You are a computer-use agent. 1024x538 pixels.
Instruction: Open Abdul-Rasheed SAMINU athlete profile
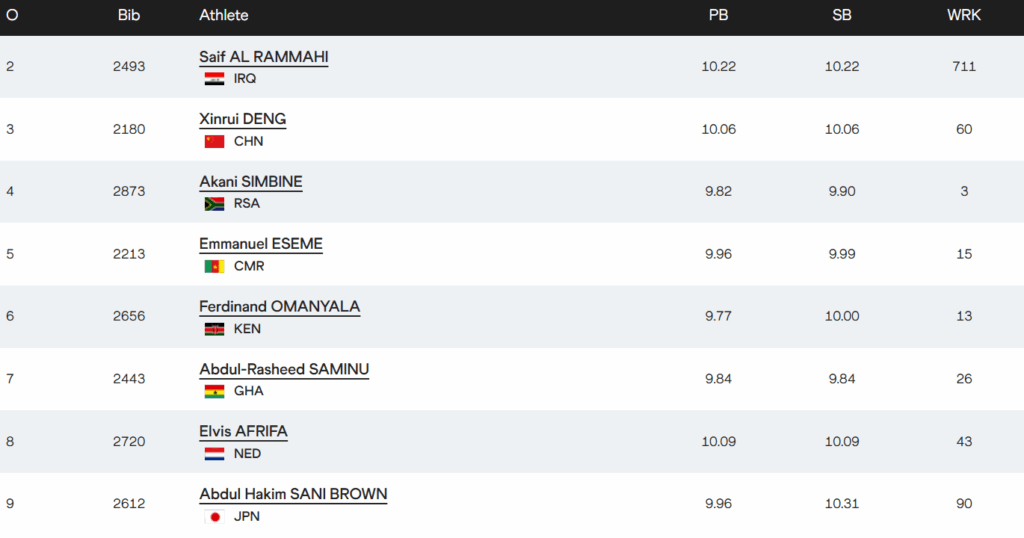click(x=284, y=369)
